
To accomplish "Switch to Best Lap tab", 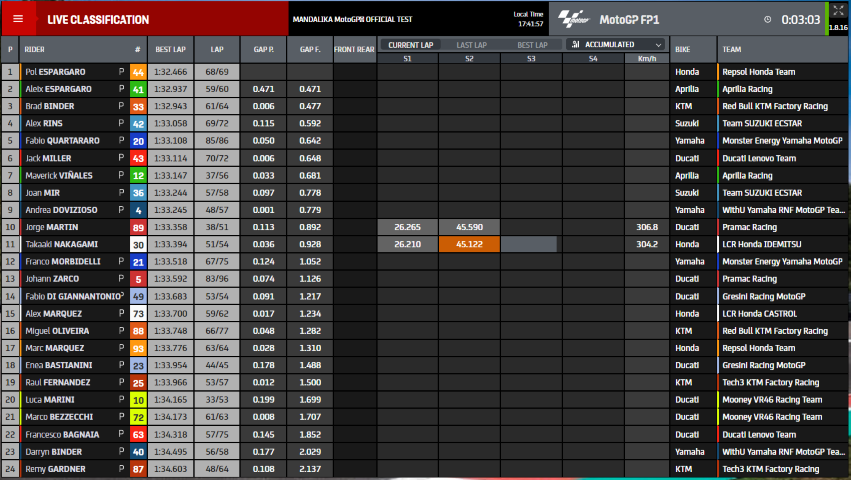I will [x=532, y=45].
